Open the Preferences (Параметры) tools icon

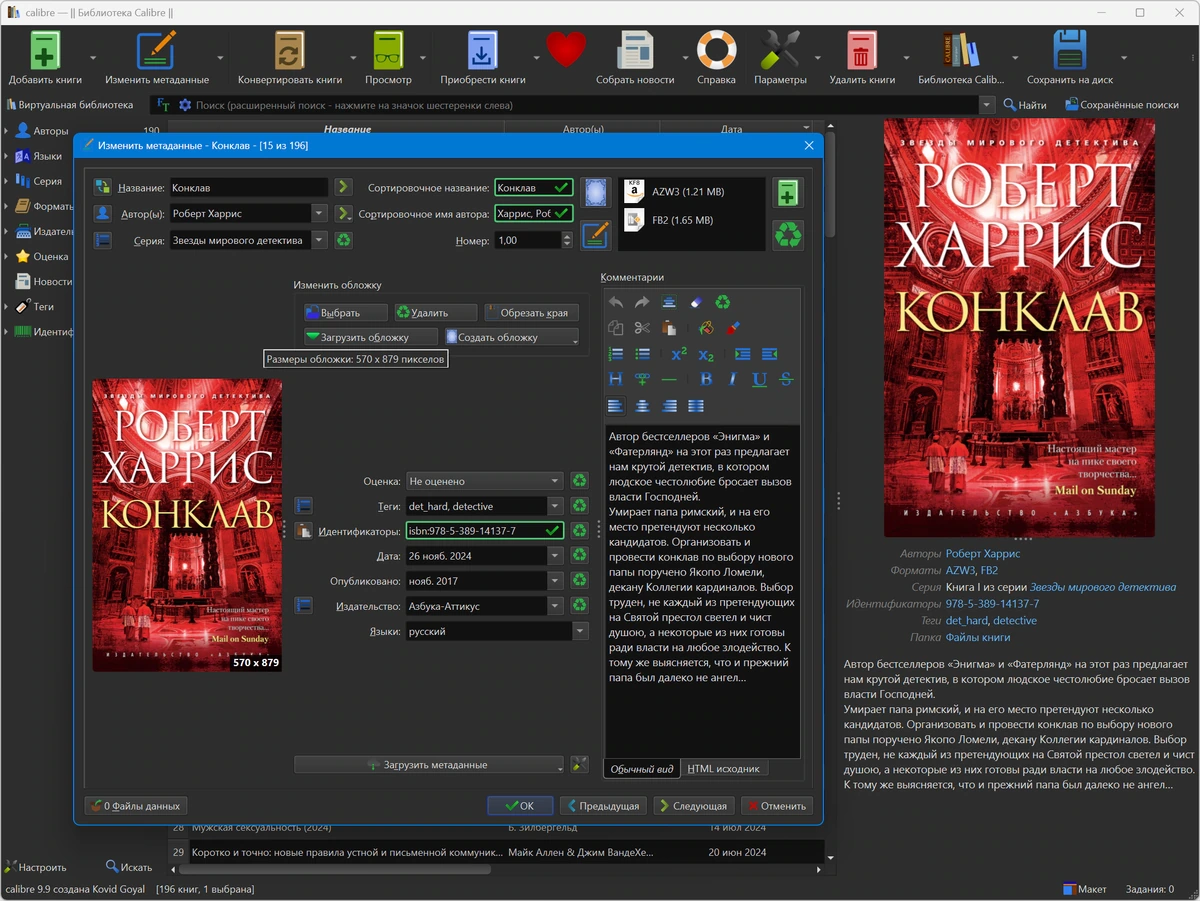(x=780, y=50)
